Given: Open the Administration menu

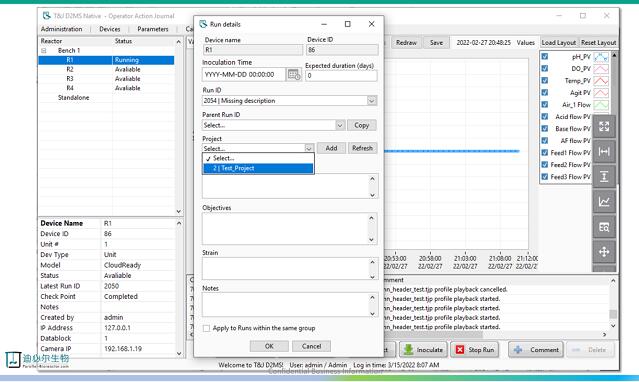Looking at the screenshot, I should pos(62,29).
